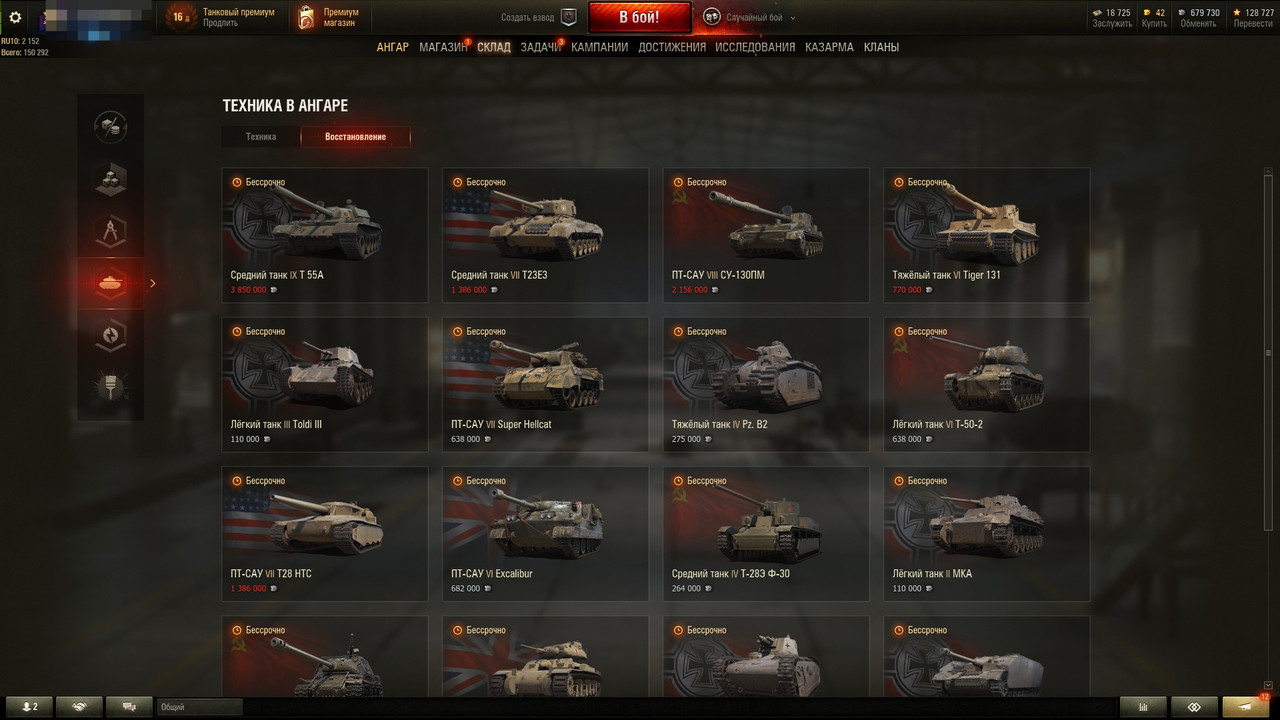
Task: Open the blueprints compass sidebar icon
Action: (110, 231)
